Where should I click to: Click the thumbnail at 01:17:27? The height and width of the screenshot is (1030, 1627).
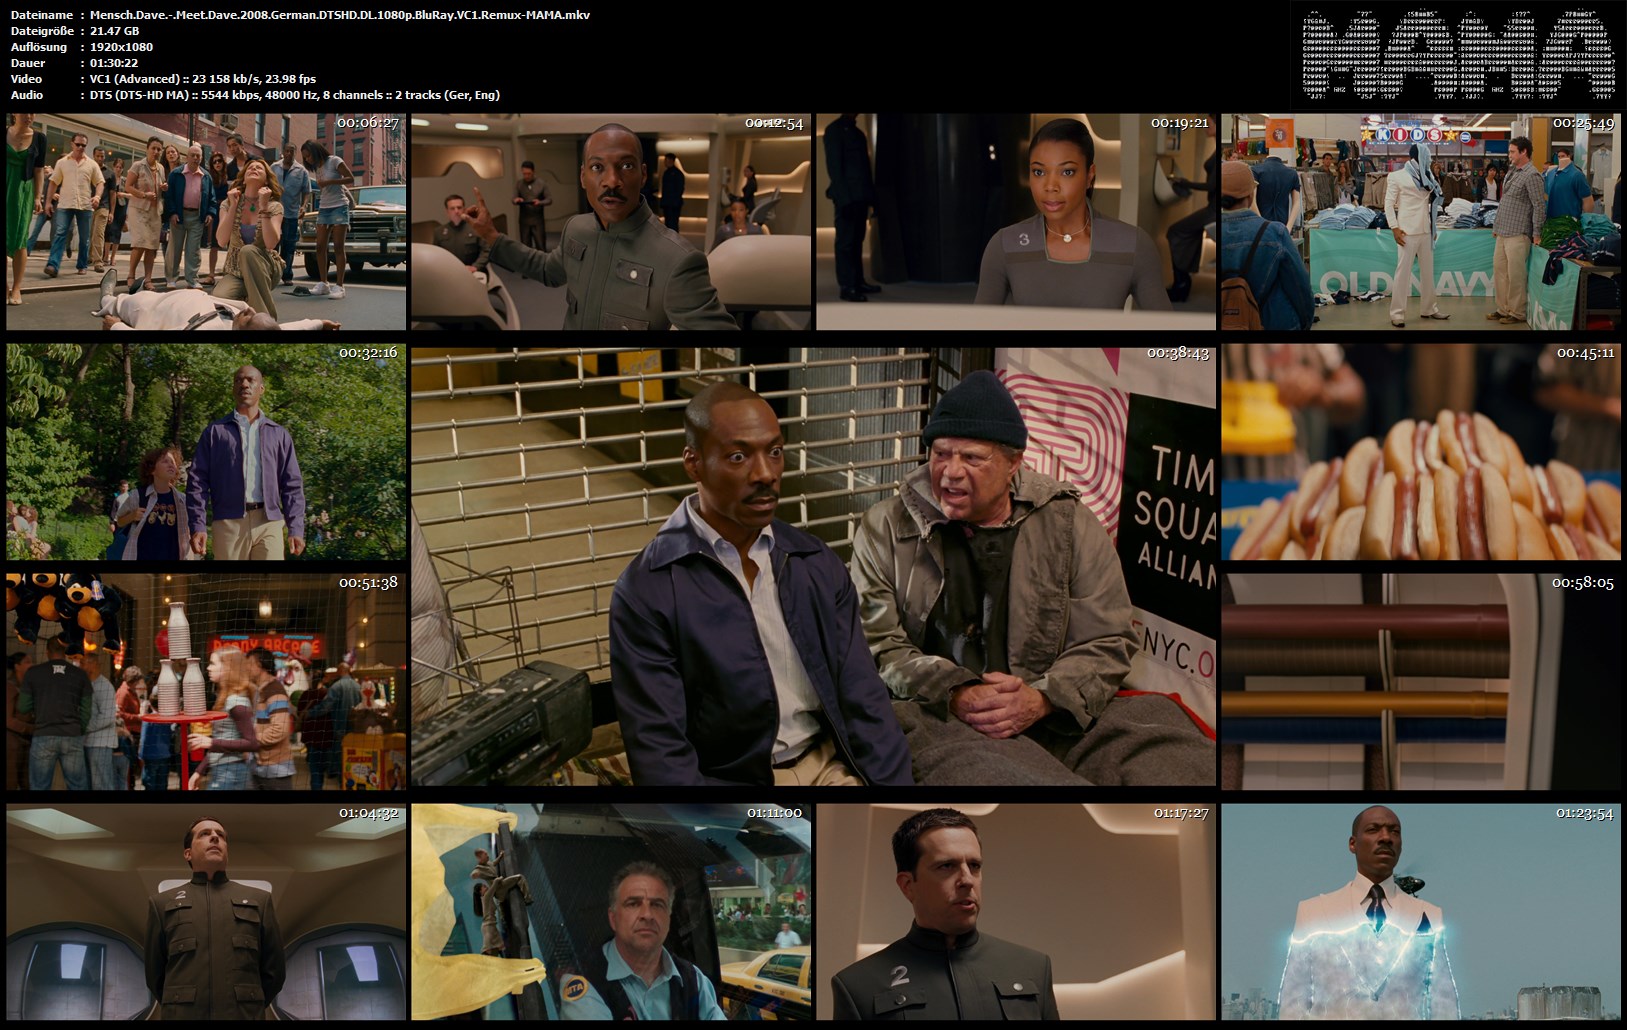point(1015,912)
